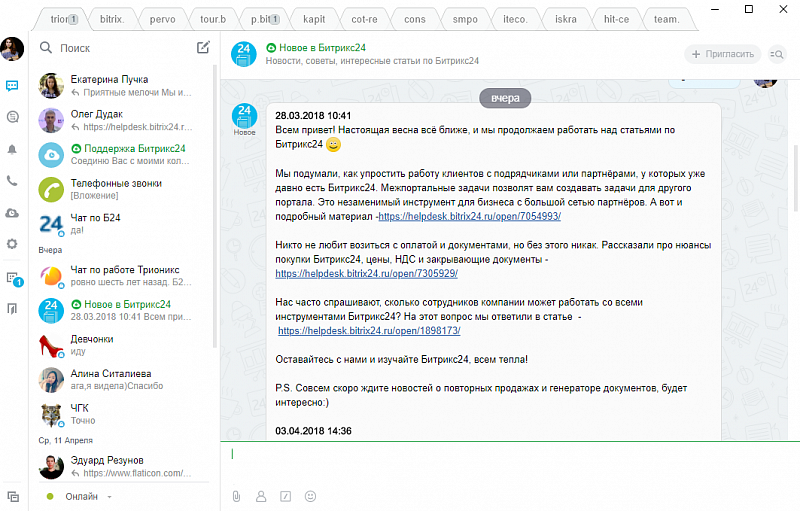Switch to the cons tab
This screenshot has width=800, height=511.
415,19
